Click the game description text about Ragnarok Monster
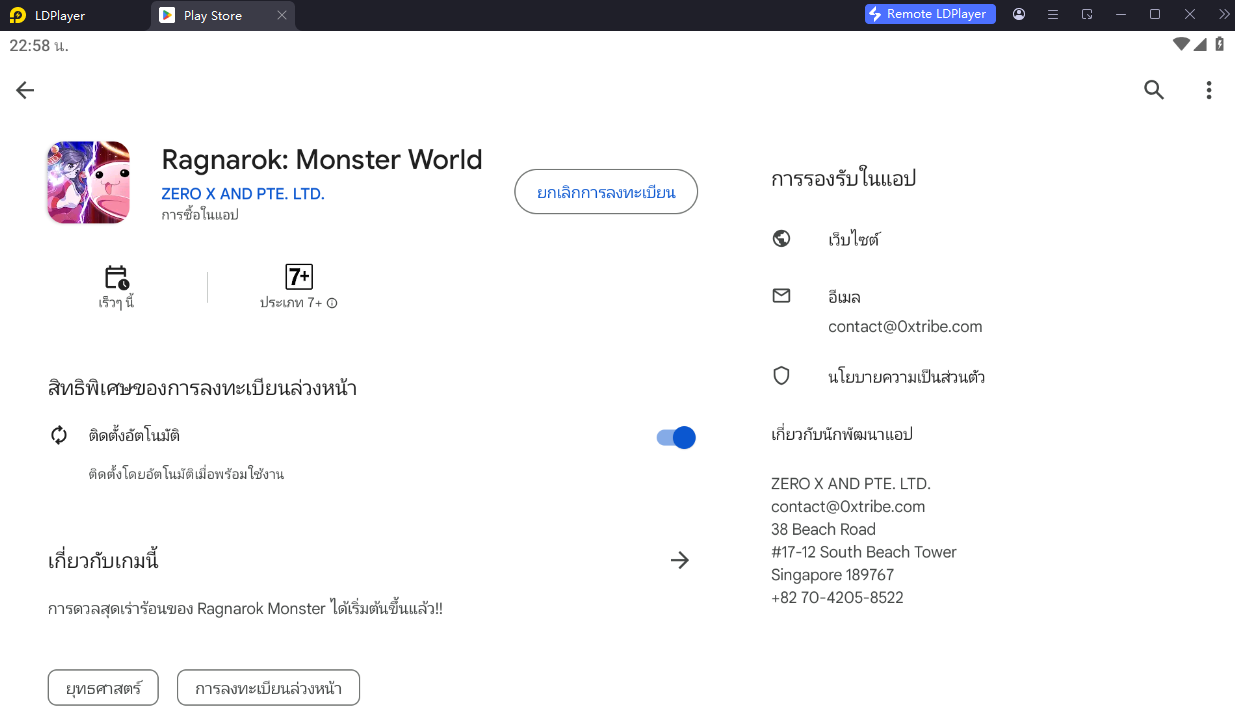 click(245, 608)
